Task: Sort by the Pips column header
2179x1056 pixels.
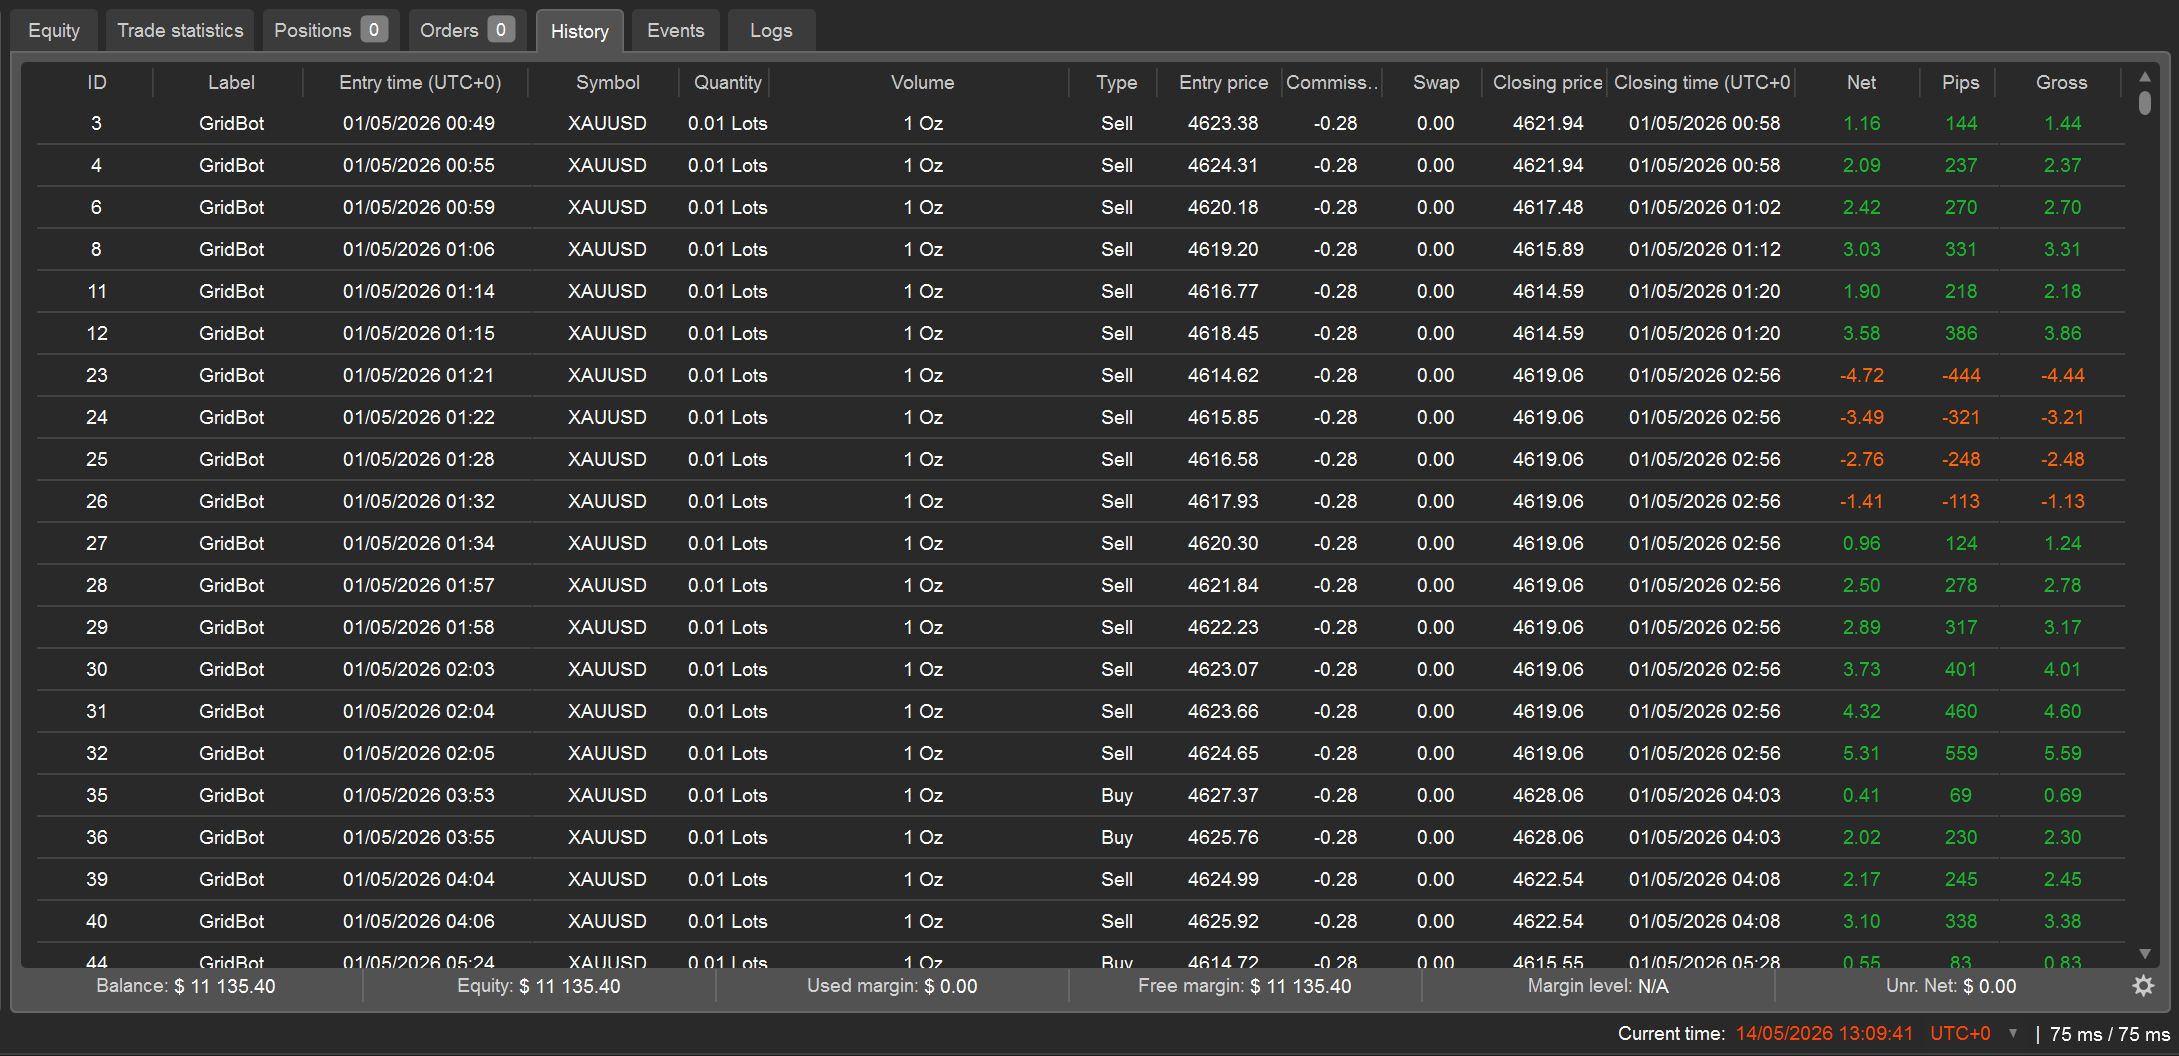Action: point(1960,83)
